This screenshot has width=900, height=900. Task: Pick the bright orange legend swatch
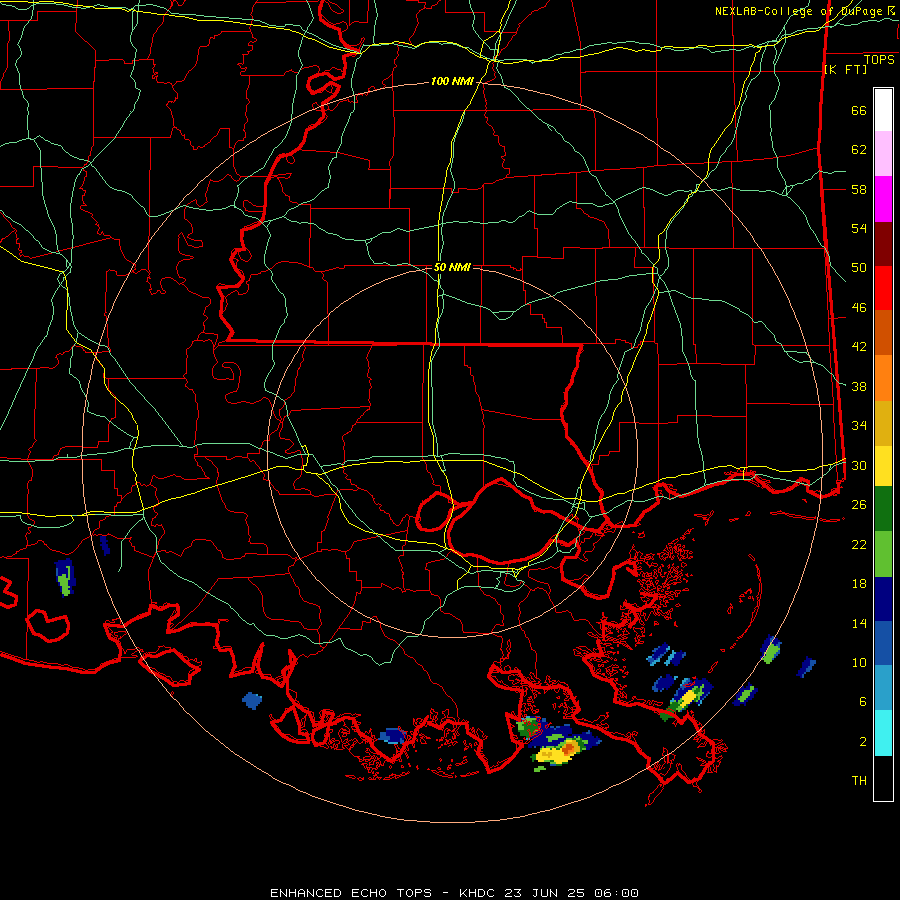(x=883, y=378)
